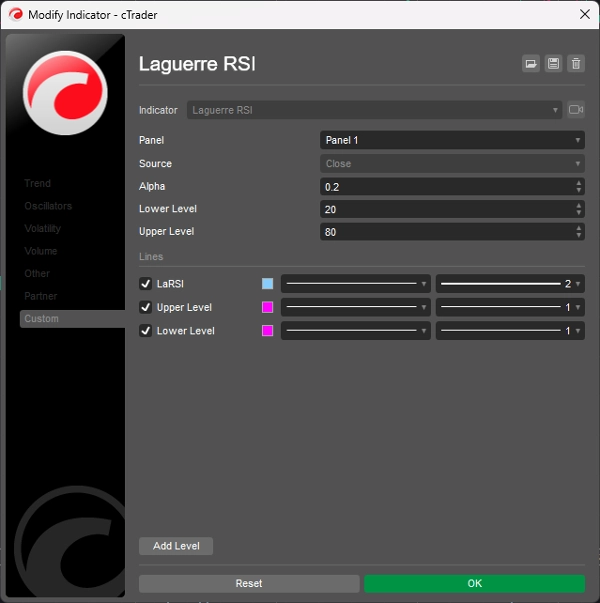
Task: Toggle the Upper Level line checkbox
Action: point(146,307)
